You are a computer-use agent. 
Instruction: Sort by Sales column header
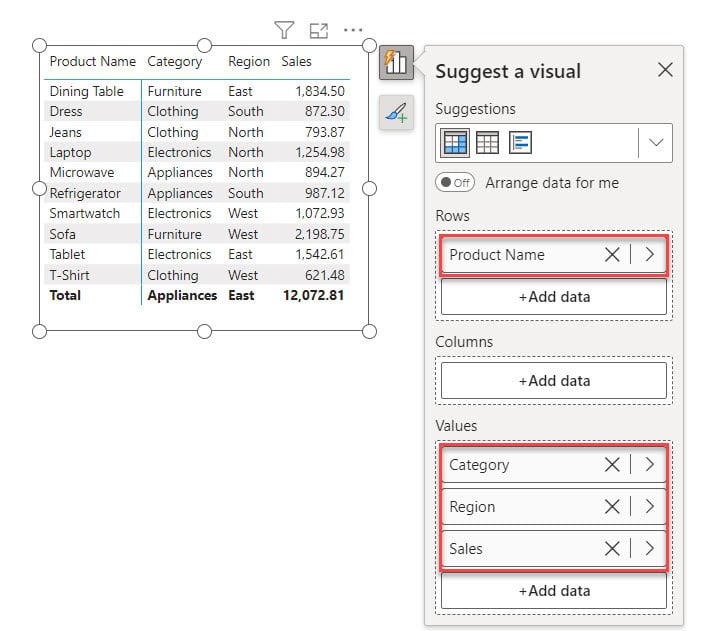(x=296, y=61)
